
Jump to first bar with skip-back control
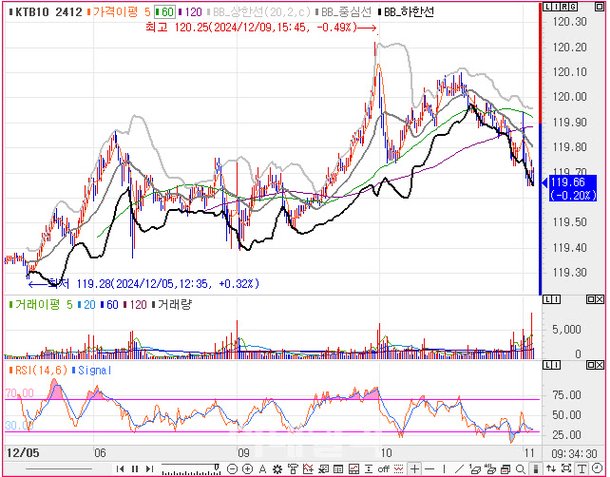click(121, 469)
